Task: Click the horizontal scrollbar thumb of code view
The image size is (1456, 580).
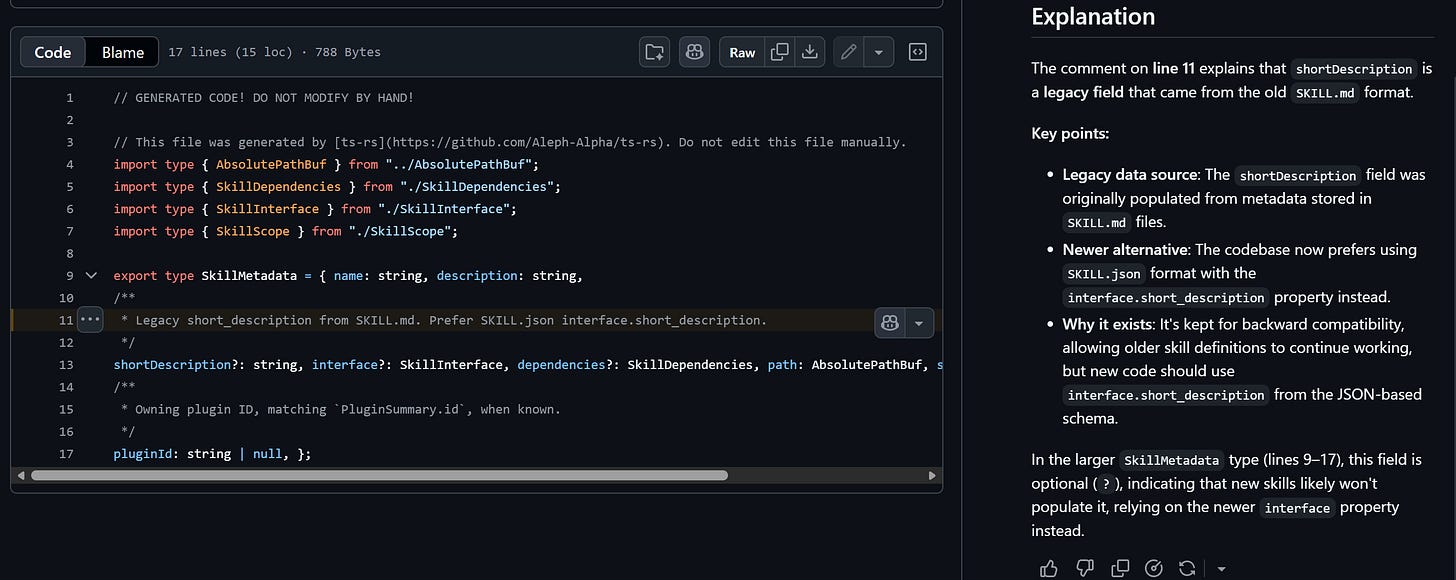Action: [379, 476]
